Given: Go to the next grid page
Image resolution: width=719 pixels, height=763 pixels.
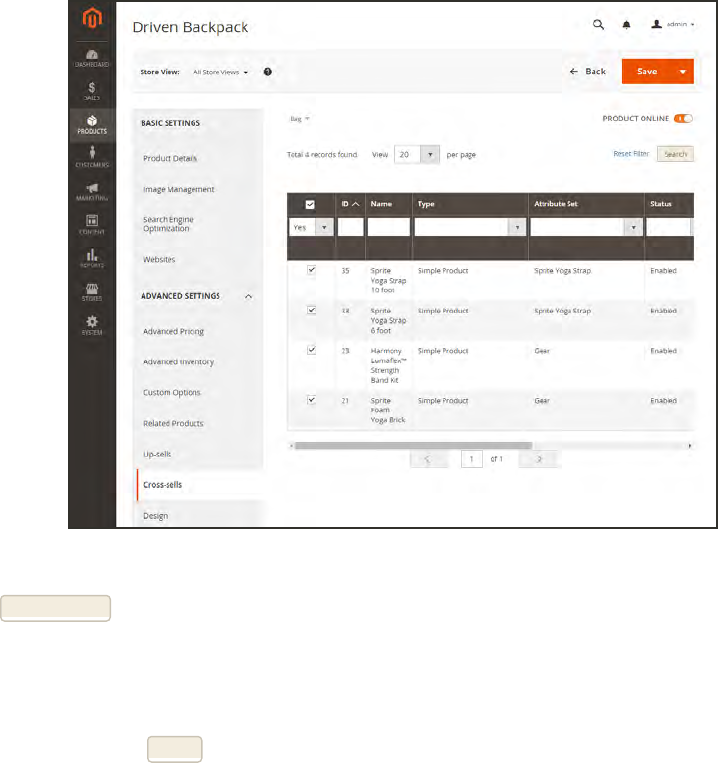Looking at the screenshot, I should tap(539, 459).
